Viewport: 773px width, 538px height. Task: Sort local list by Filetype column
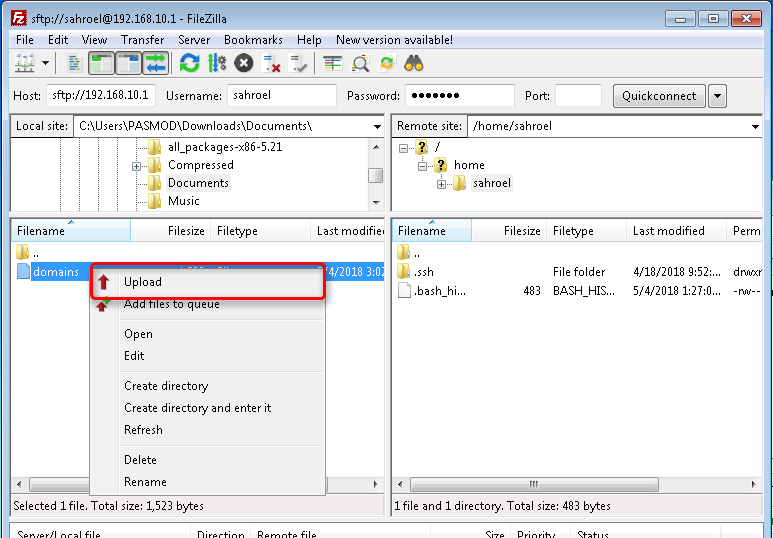coord(261,231)
